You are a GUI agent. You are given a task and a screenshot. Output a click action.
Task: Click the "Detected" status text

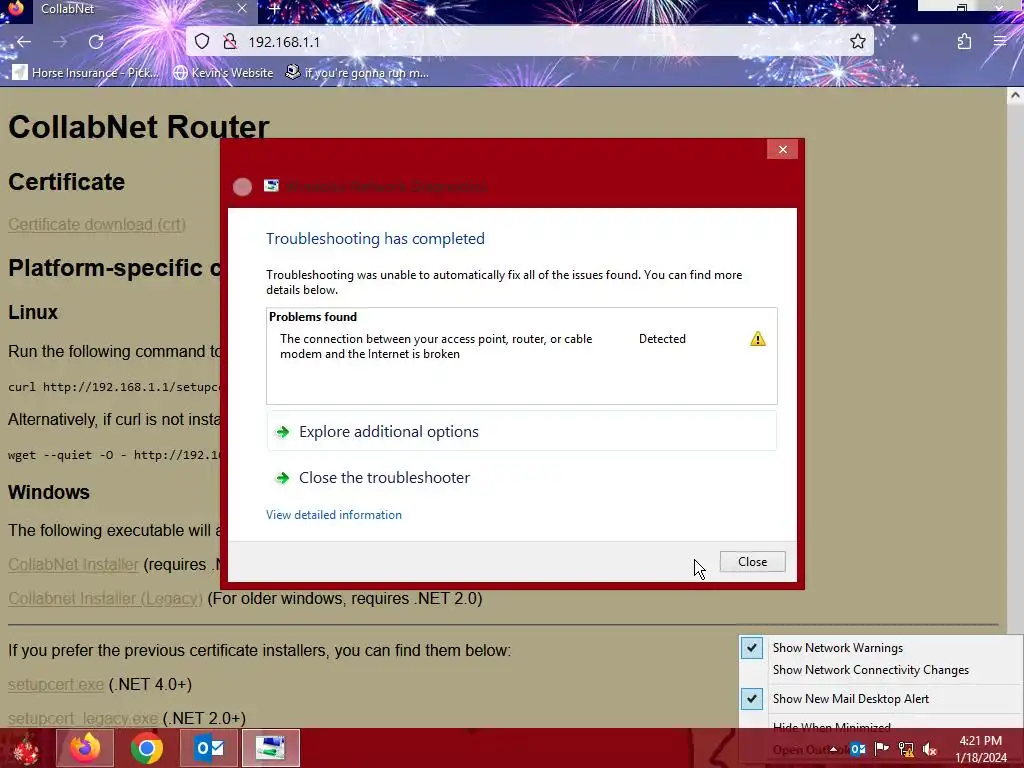[x=662, y=339]
